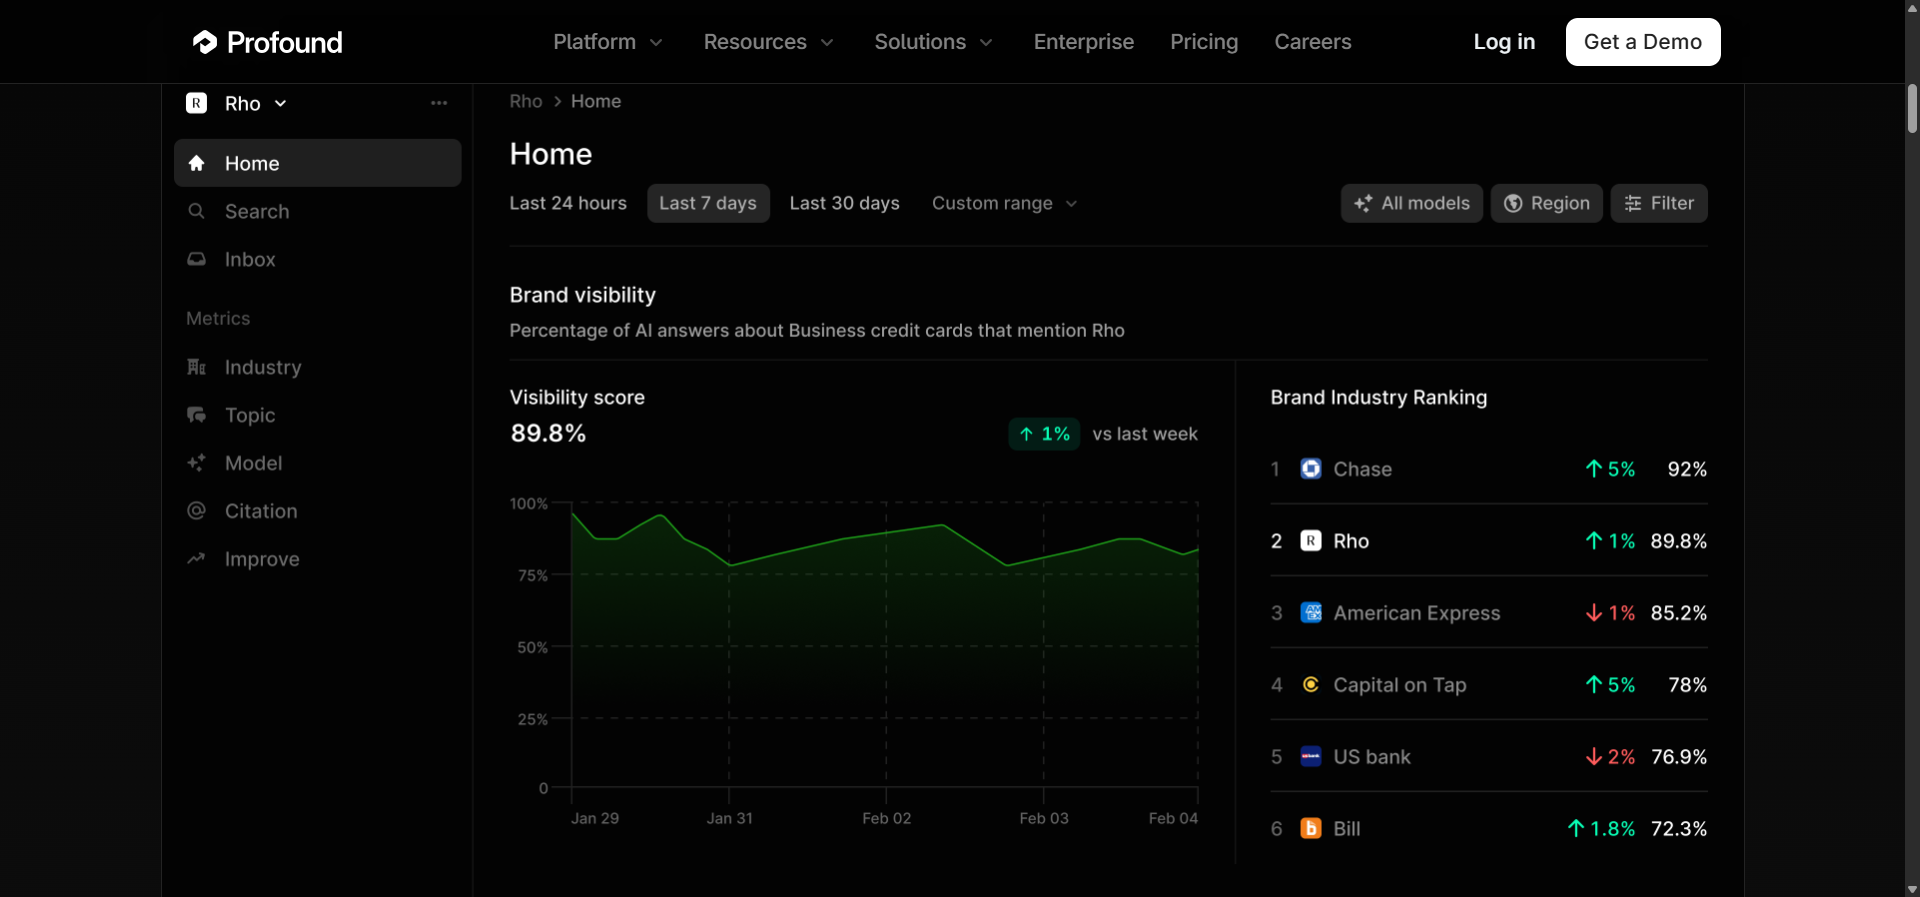This screenshot has width=1920, height=897.
Task: Open Search in the sidebar
Action: (x=317, y=211)
